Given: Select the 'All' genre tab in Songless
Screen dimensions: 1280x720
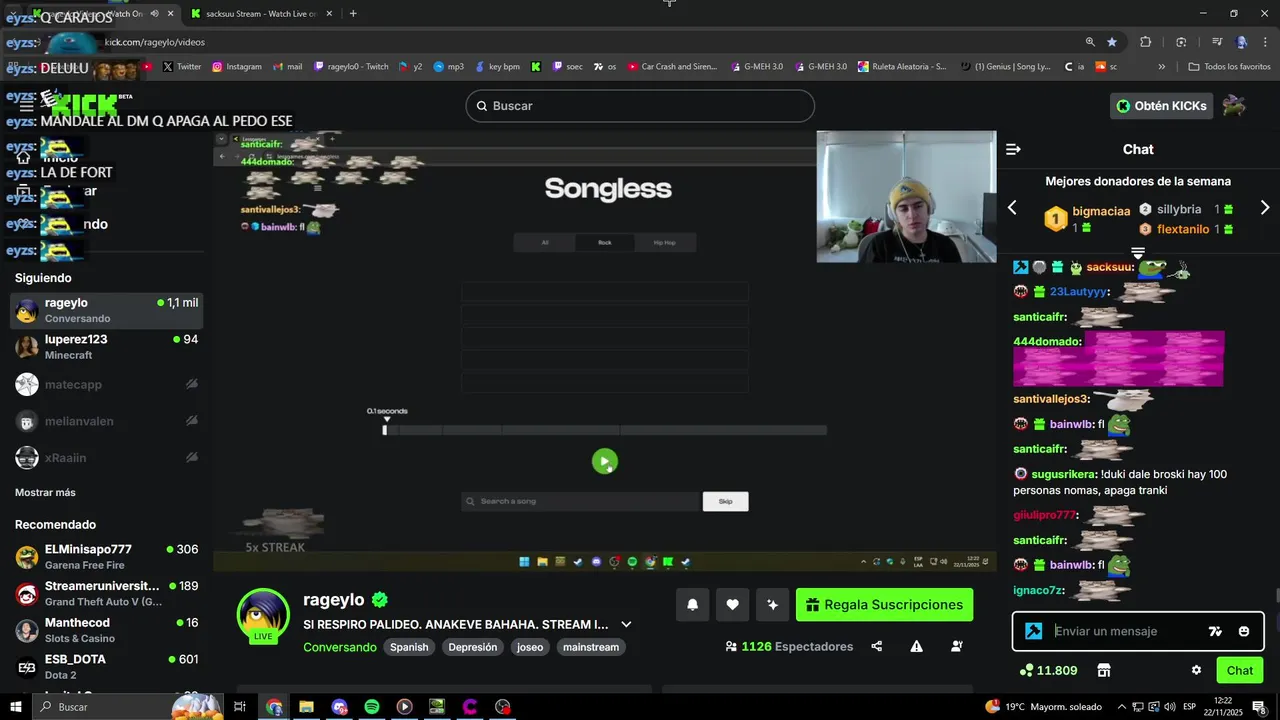Looking at the screenshot, I should (x=544, y=242).
